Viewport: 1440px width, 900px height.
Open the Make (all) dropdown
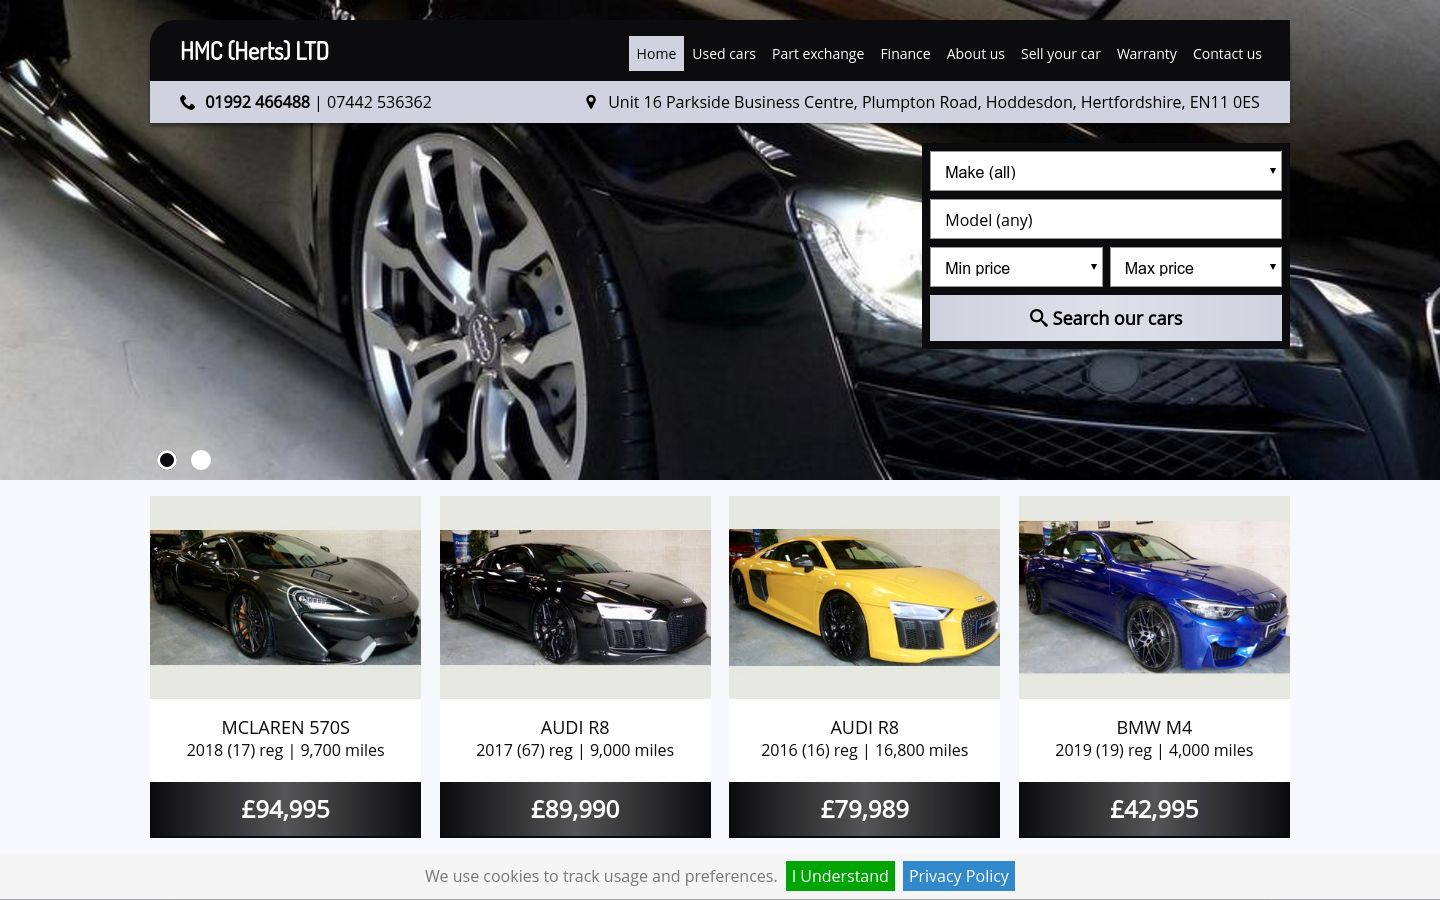[1106, 171]
